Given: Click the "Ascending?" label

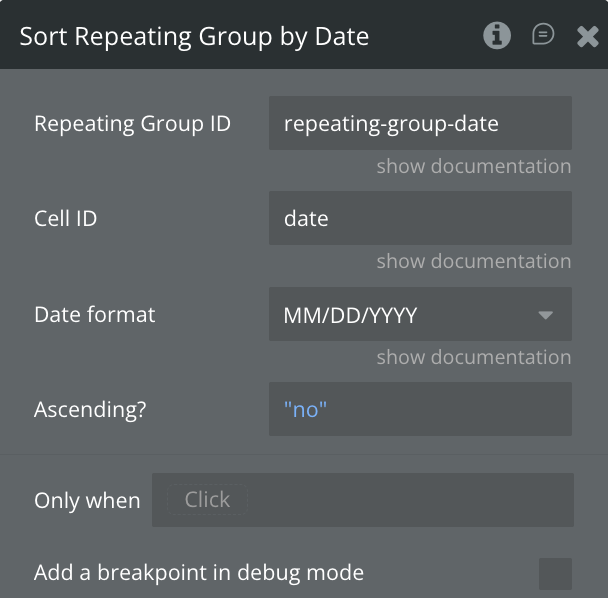Looking at the screenshot, I should click(x=91, y=409).
